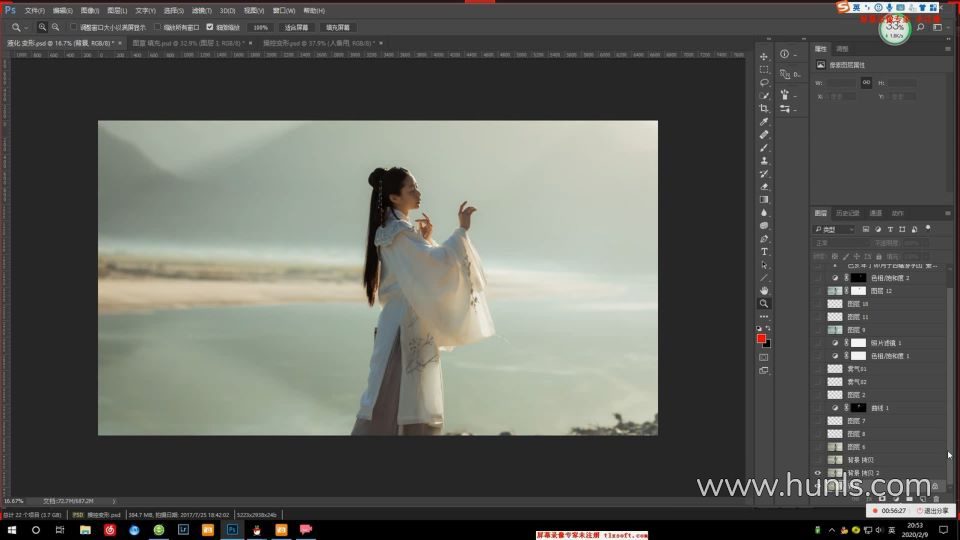Open the Windows Start menu

[x=11, y=530]
